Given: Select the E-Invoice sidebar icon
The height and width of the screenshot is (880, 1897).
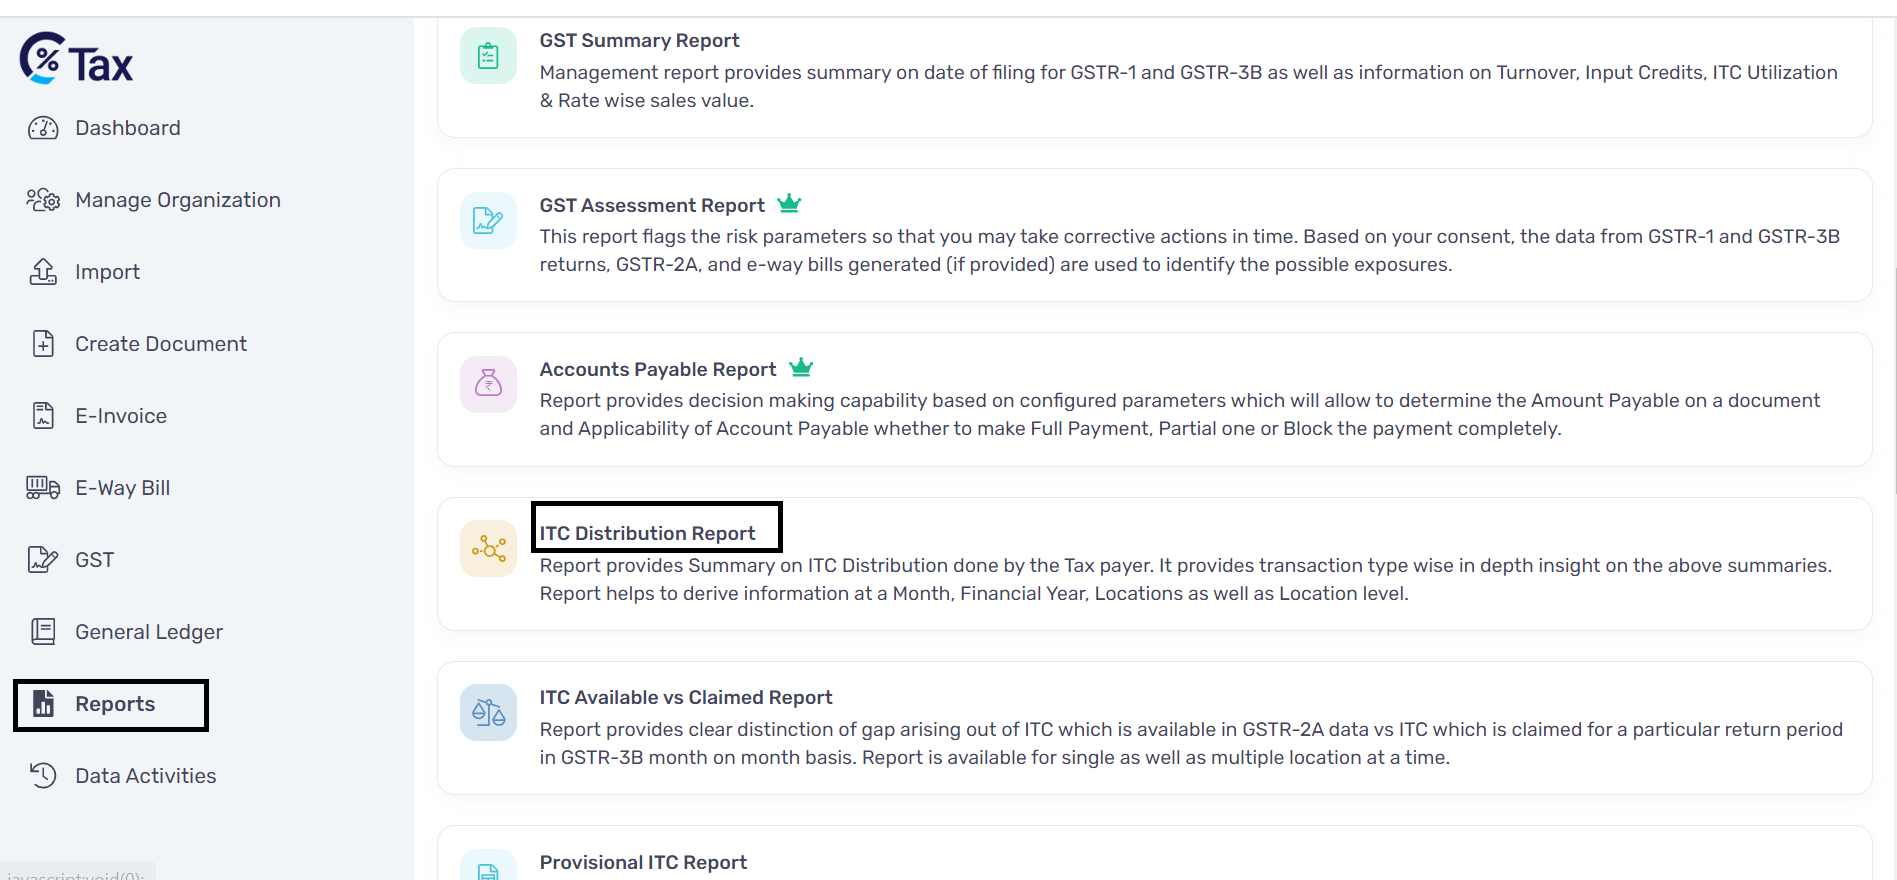Looking at the screenshot, I should [x=43, y=416].
